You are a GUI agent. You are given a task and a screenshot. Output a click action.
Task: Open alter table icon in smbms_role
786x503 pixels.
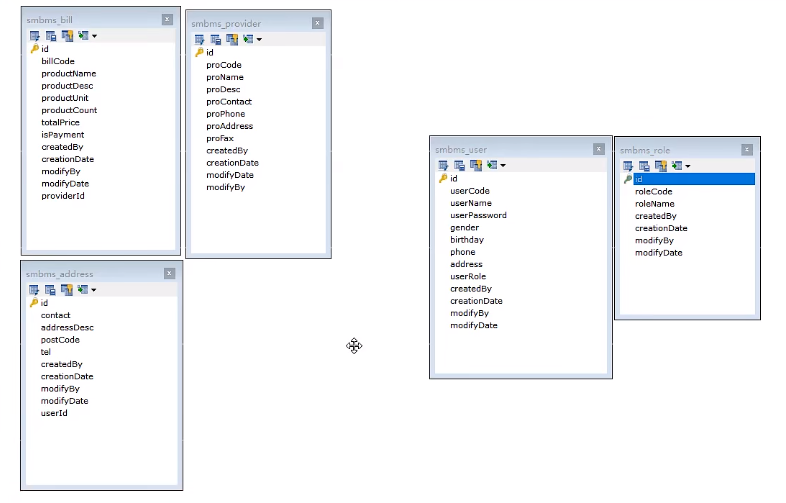click(x=628, y=165)
